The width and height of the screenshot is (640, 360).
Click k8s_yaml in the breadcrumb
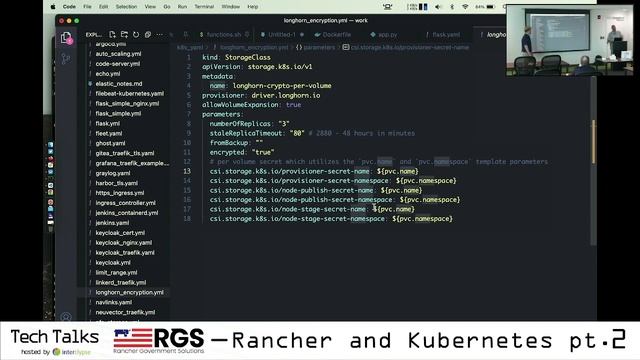[x=190, y=47]
